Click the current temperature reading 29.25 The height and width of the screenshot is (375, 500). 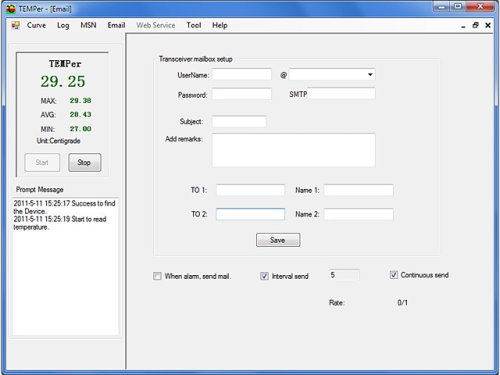[63, 82]
